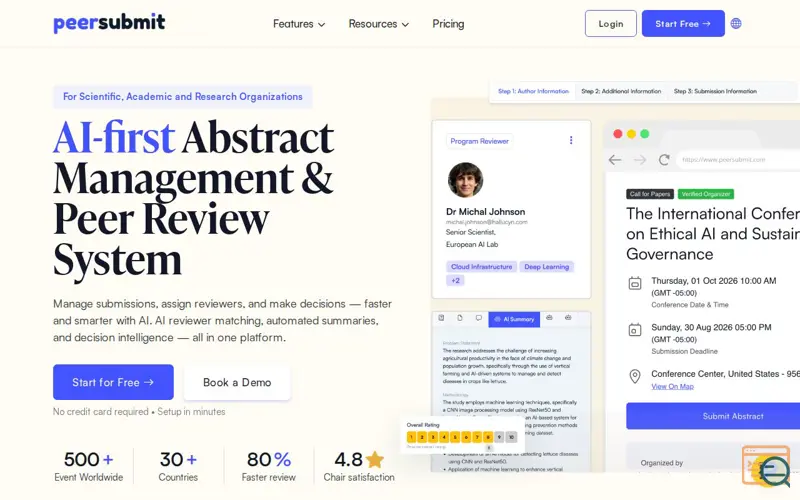Click the red window dot in mockup
Screen dimensions: 800x500
point(617,134)
